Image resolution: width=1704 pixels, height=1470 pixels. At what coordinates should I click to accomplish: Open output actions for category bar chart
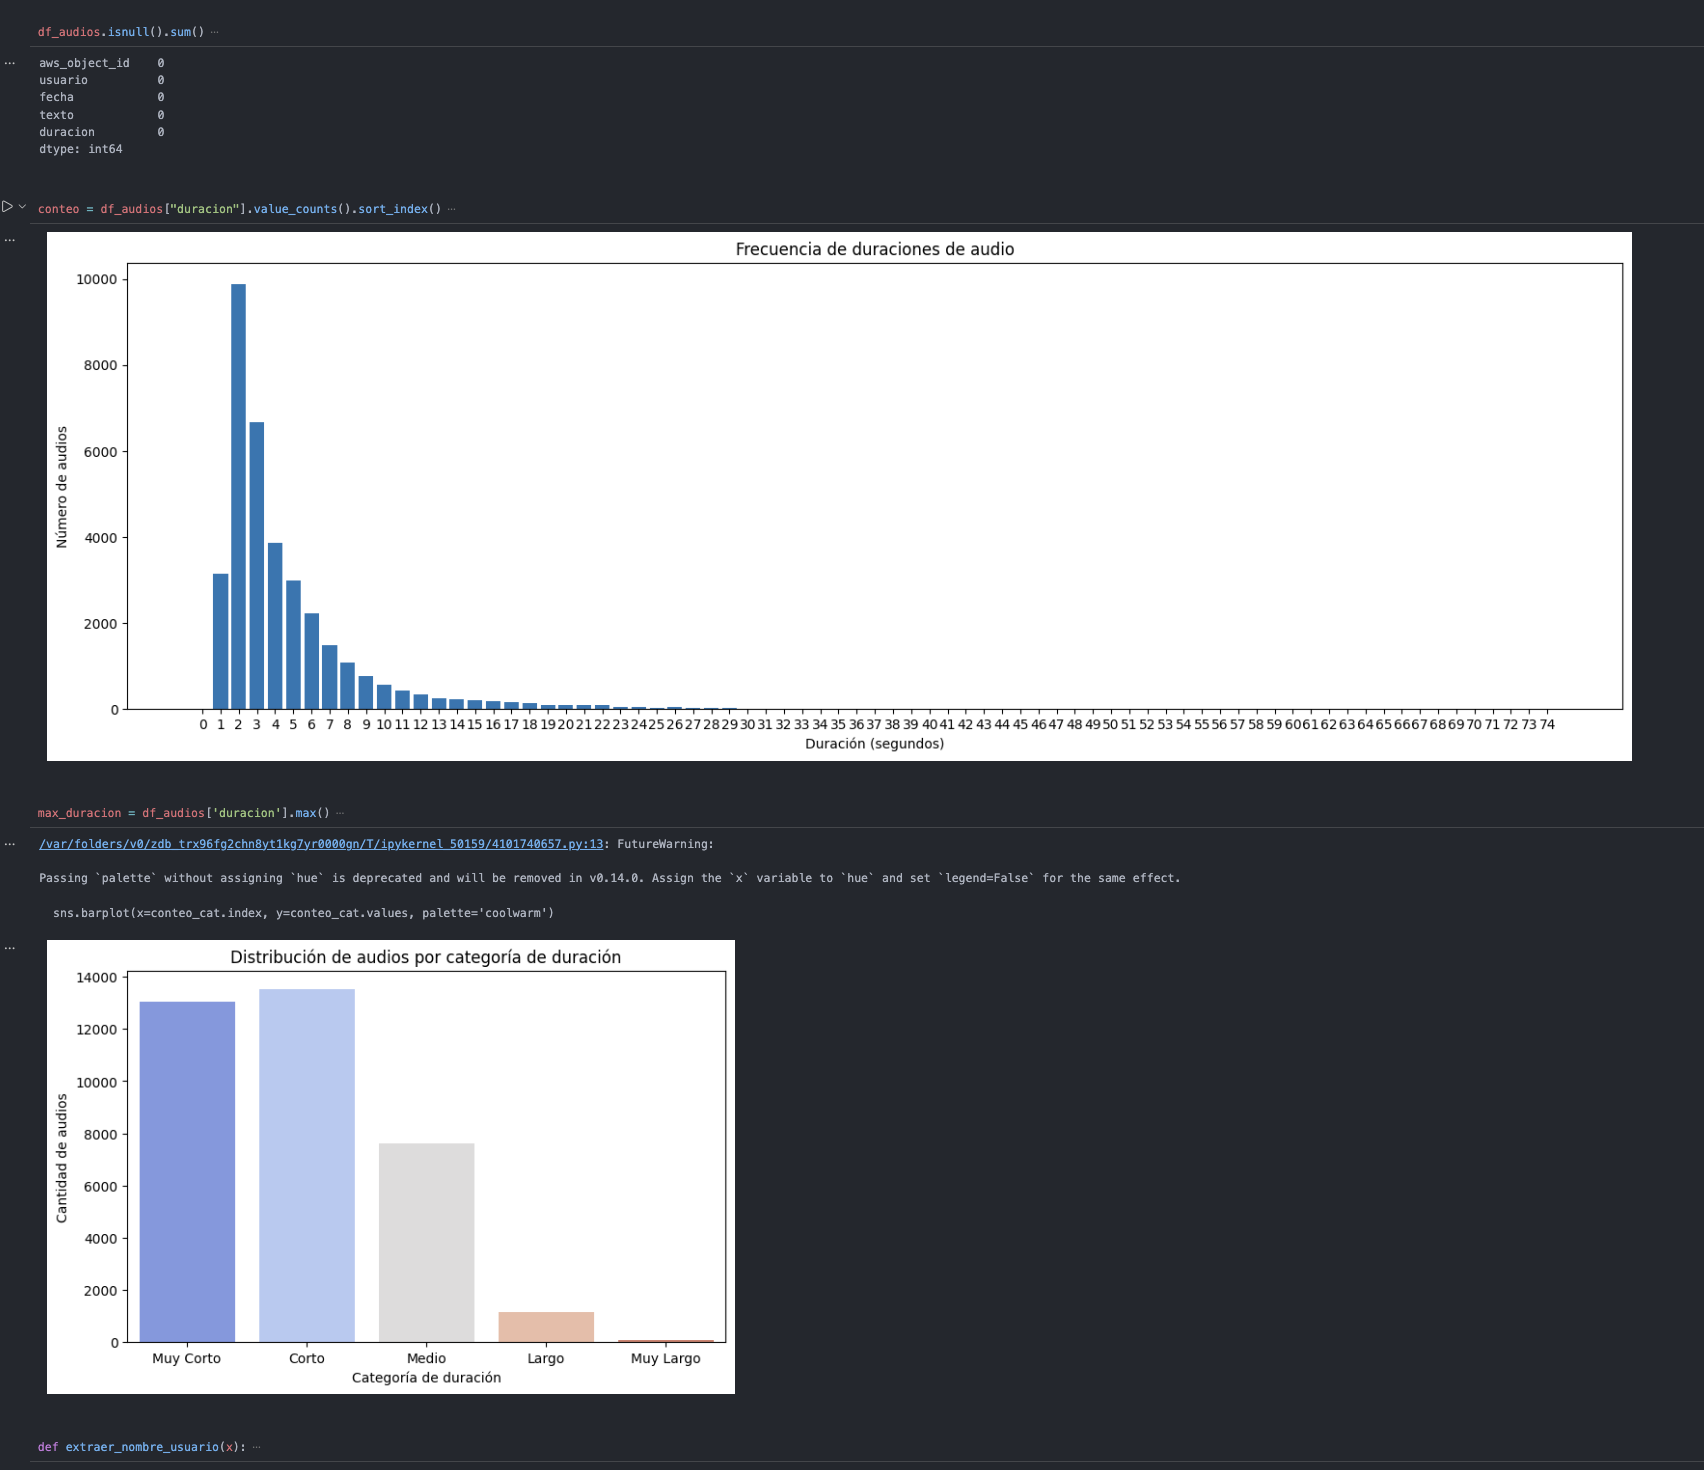click(10, 947)
